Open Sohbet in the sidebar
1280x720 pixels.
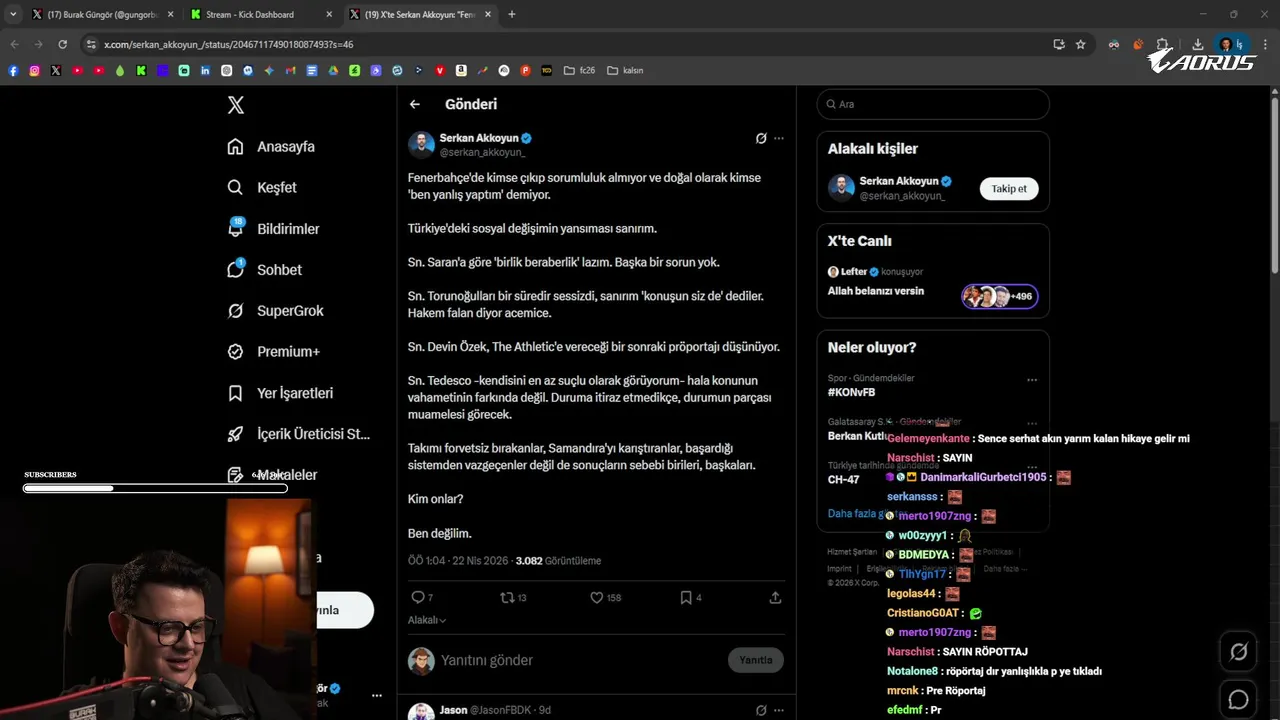[265, 270]
